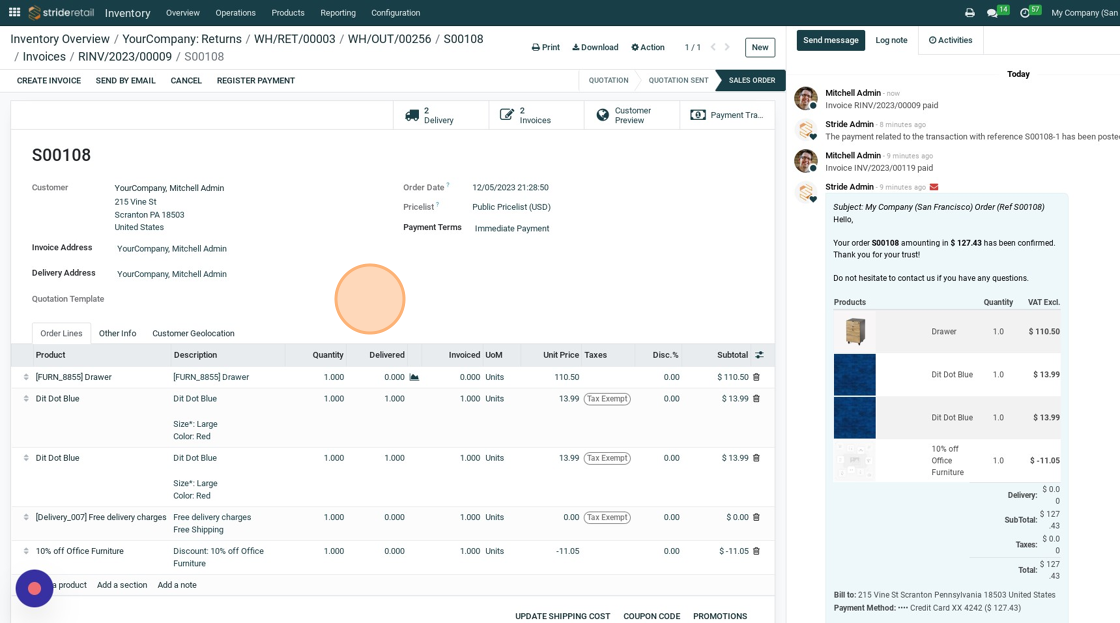Click the Add a note link
This screenshot has height=623, width=1120.
177,585
